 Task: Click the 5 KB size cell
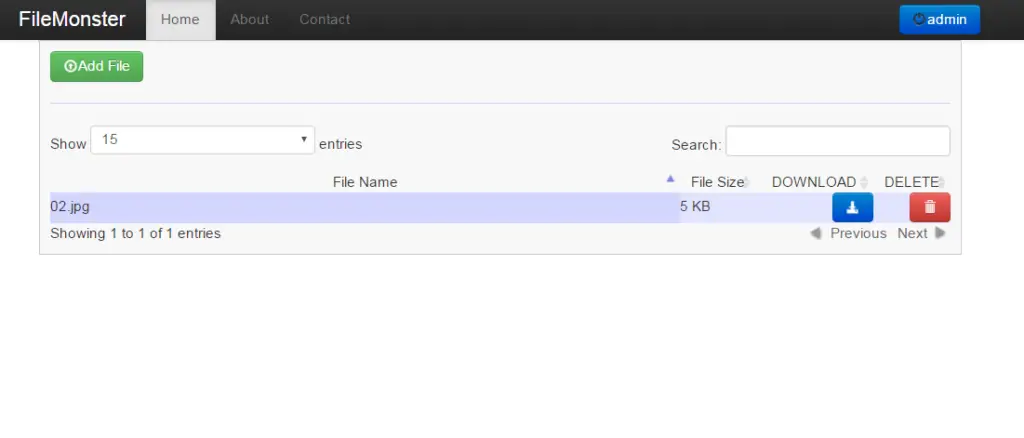[x=696, y=207]
